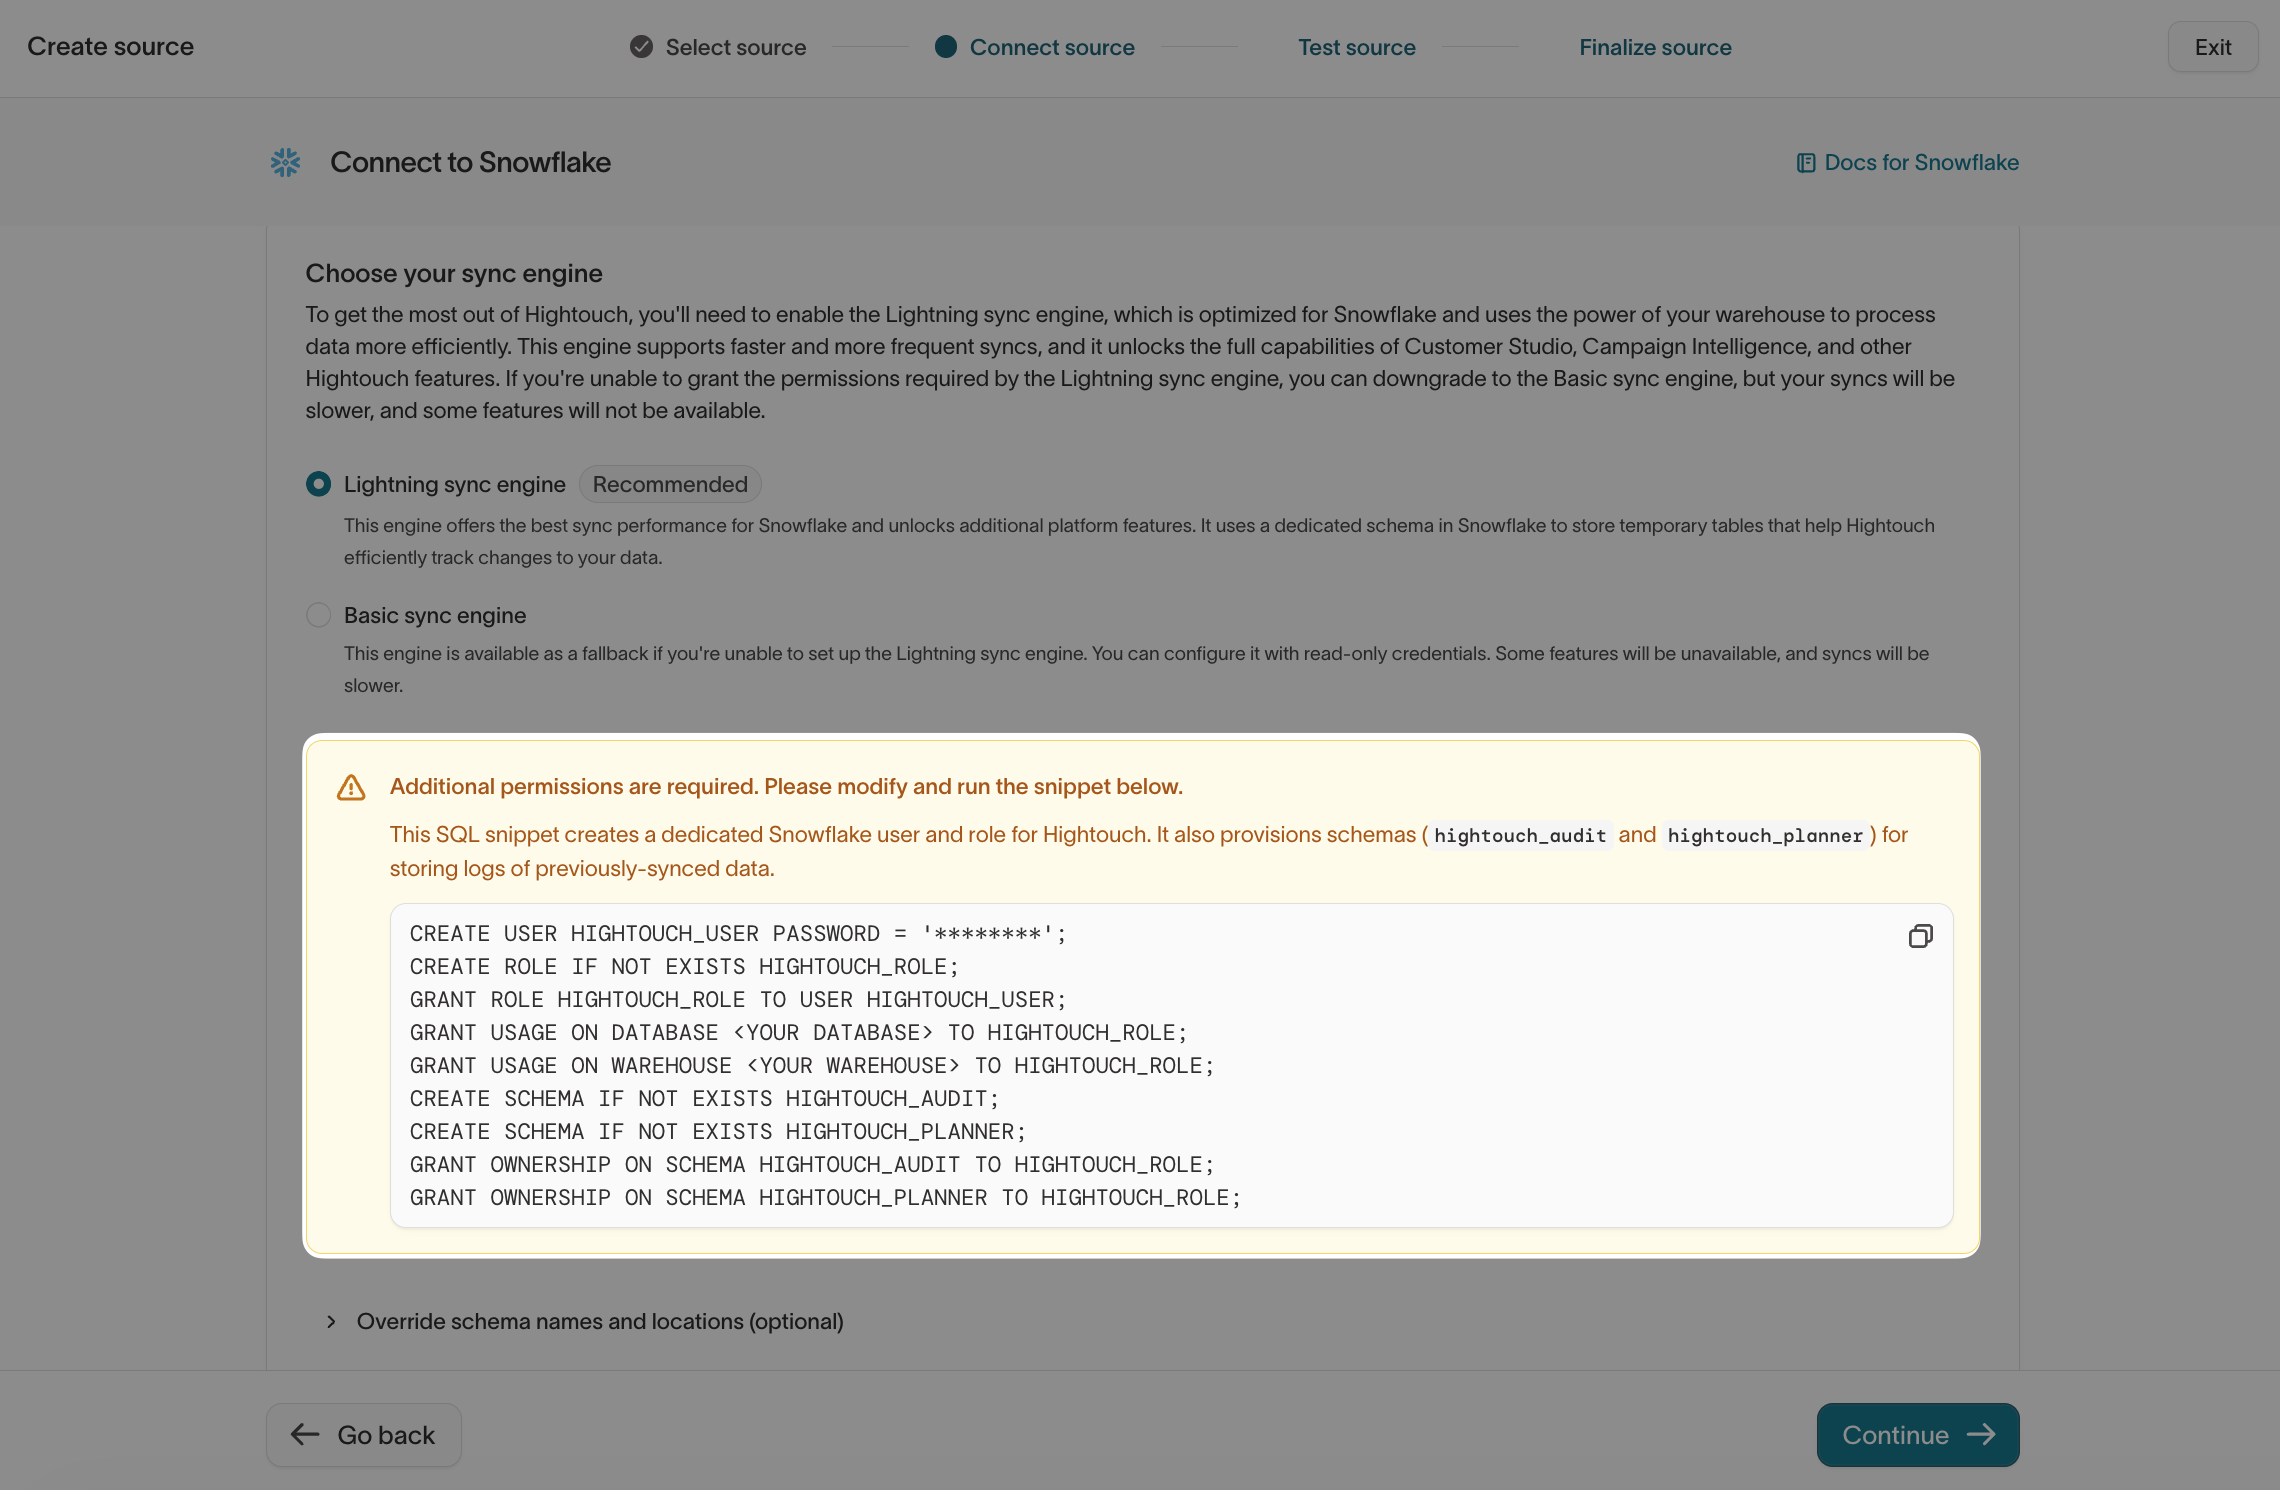Image resolution: width=2280 pixels, height=1490 pixels.
Task: Copy the SQL snippet with the copy icon
Action: [1920, 936]
